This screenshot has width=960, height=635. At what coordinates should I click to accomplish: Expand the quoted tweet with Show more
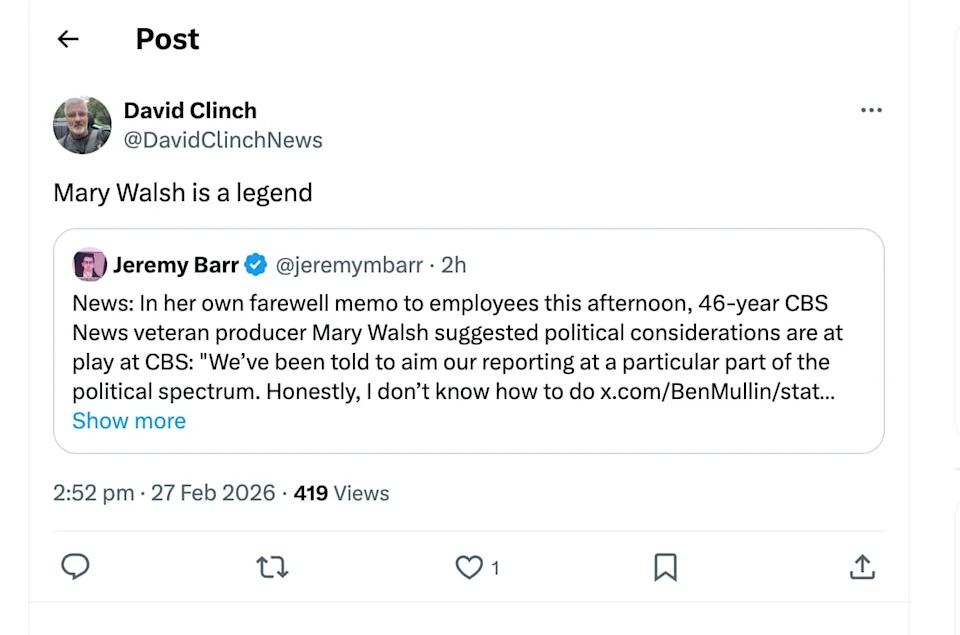pyautogui.click(x=129, y=421)
